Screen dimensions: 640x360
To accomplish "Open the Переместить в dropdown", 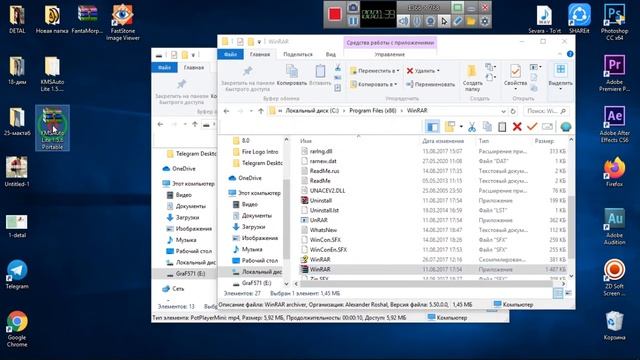I will (375, 71).
